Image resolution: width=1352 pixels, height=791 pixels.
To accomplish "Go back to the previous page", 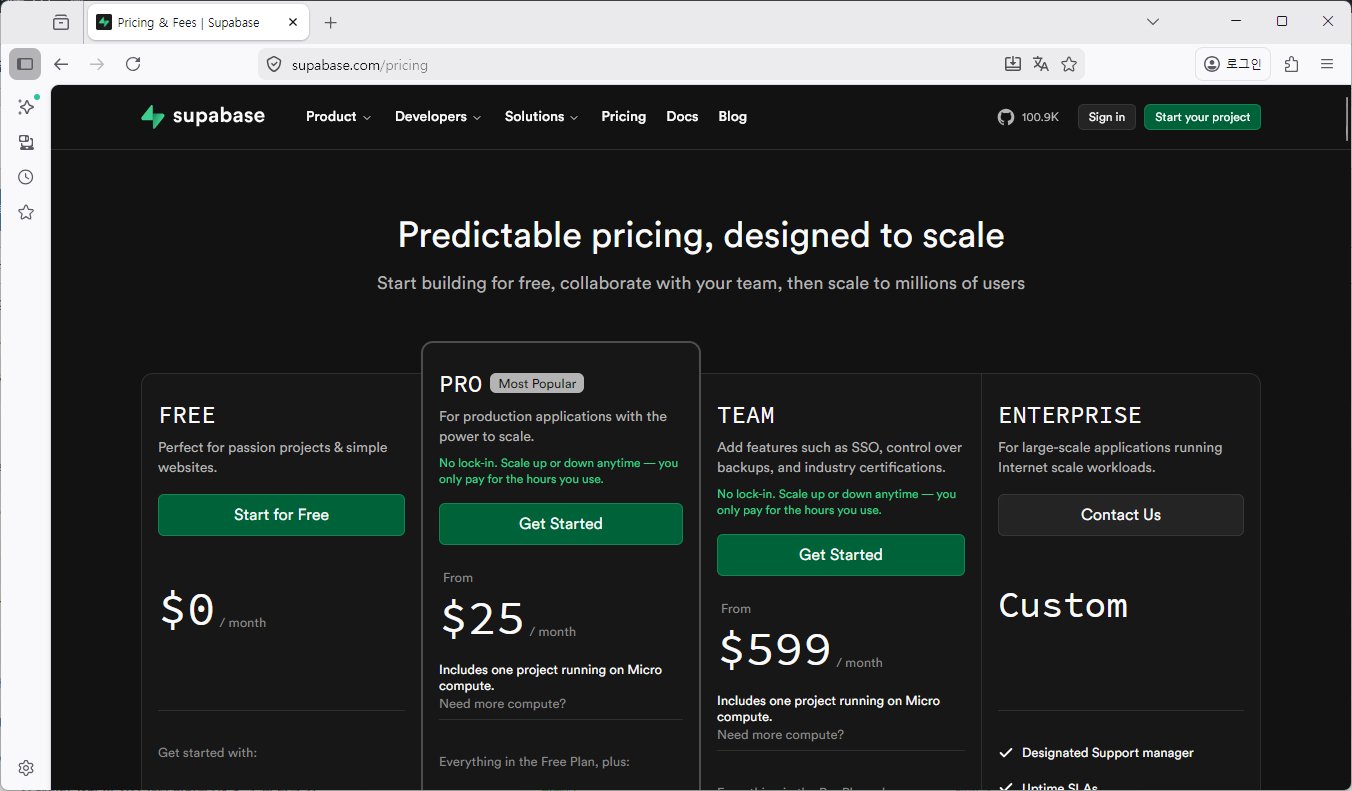I will 61,64.
